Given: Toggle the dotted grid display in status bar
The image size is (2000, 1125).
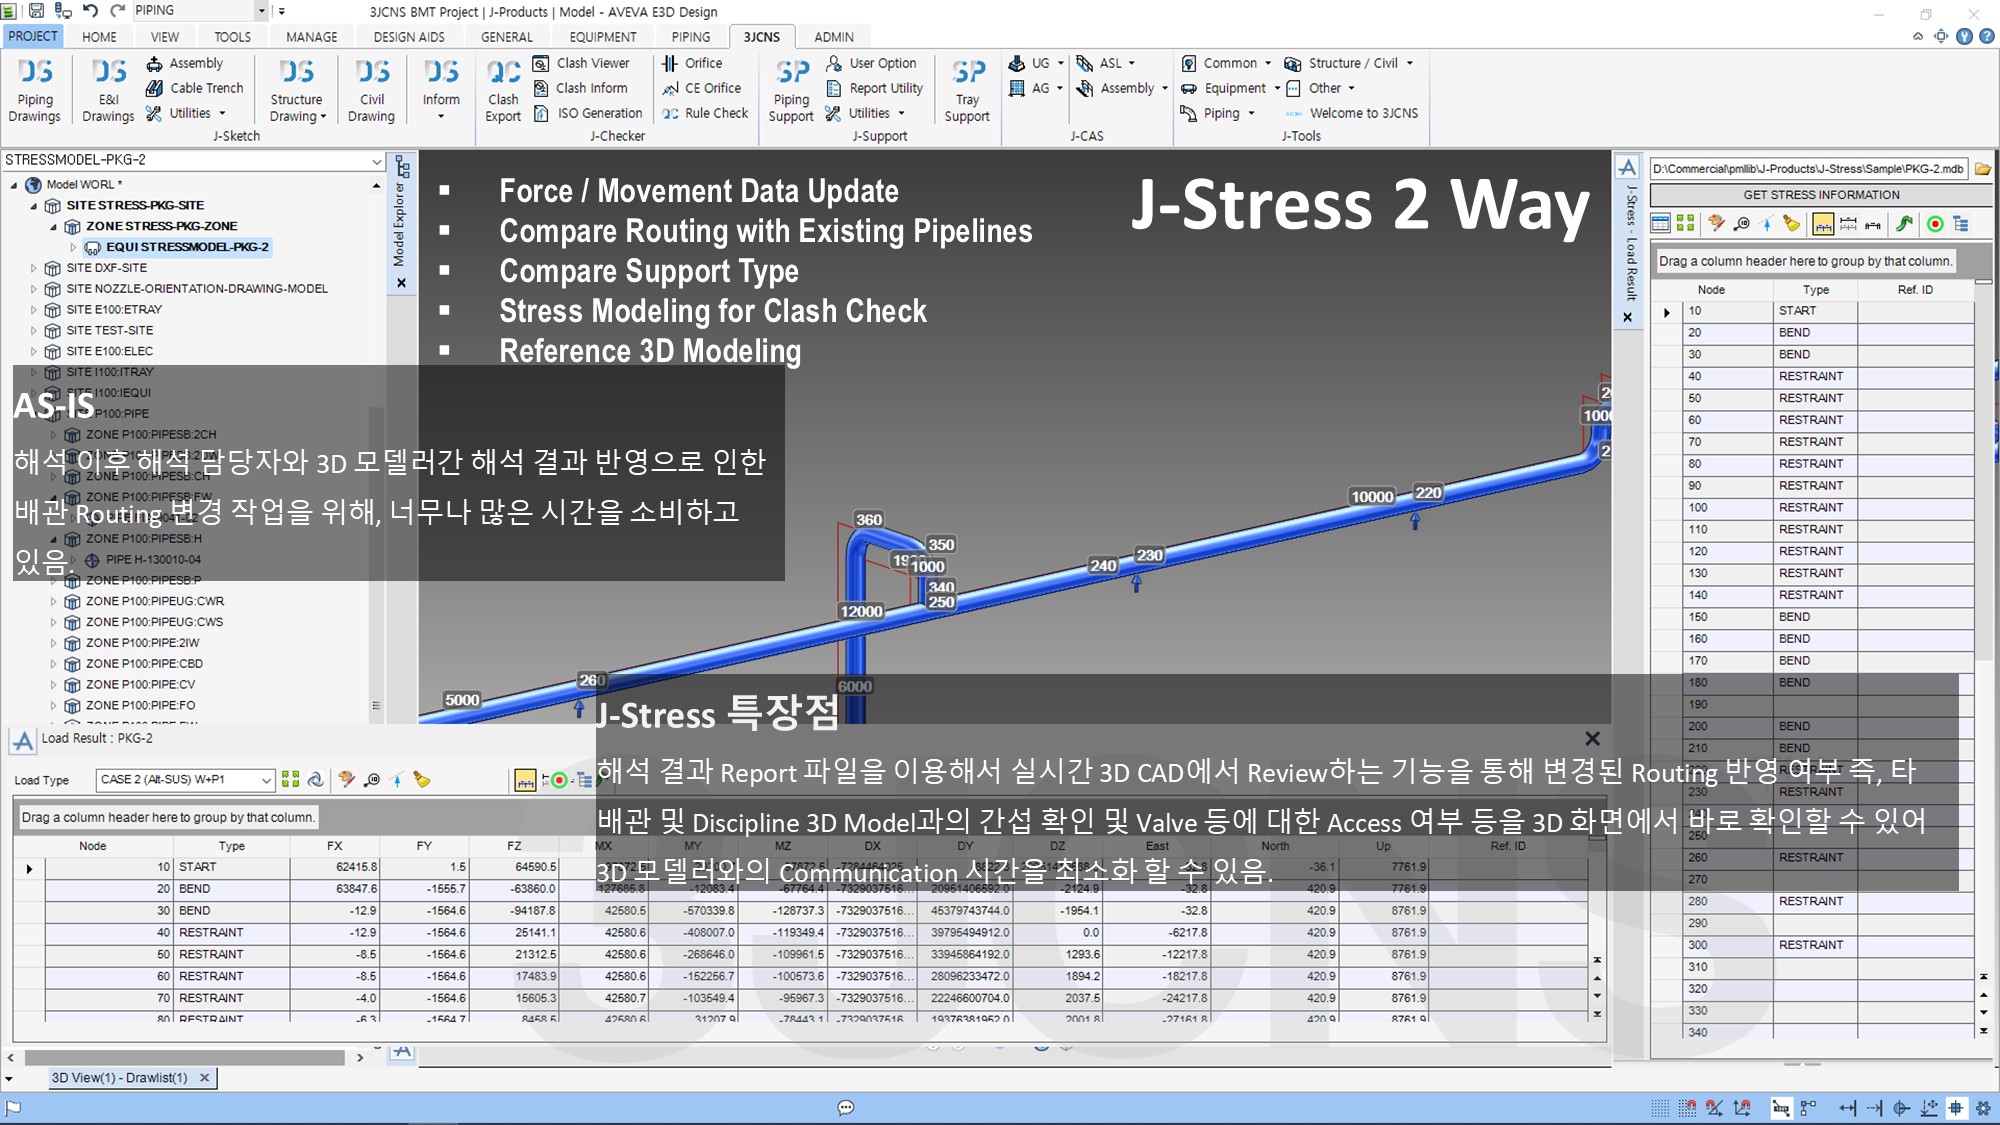Looking at the screenshot, I should [1660, 1107].
